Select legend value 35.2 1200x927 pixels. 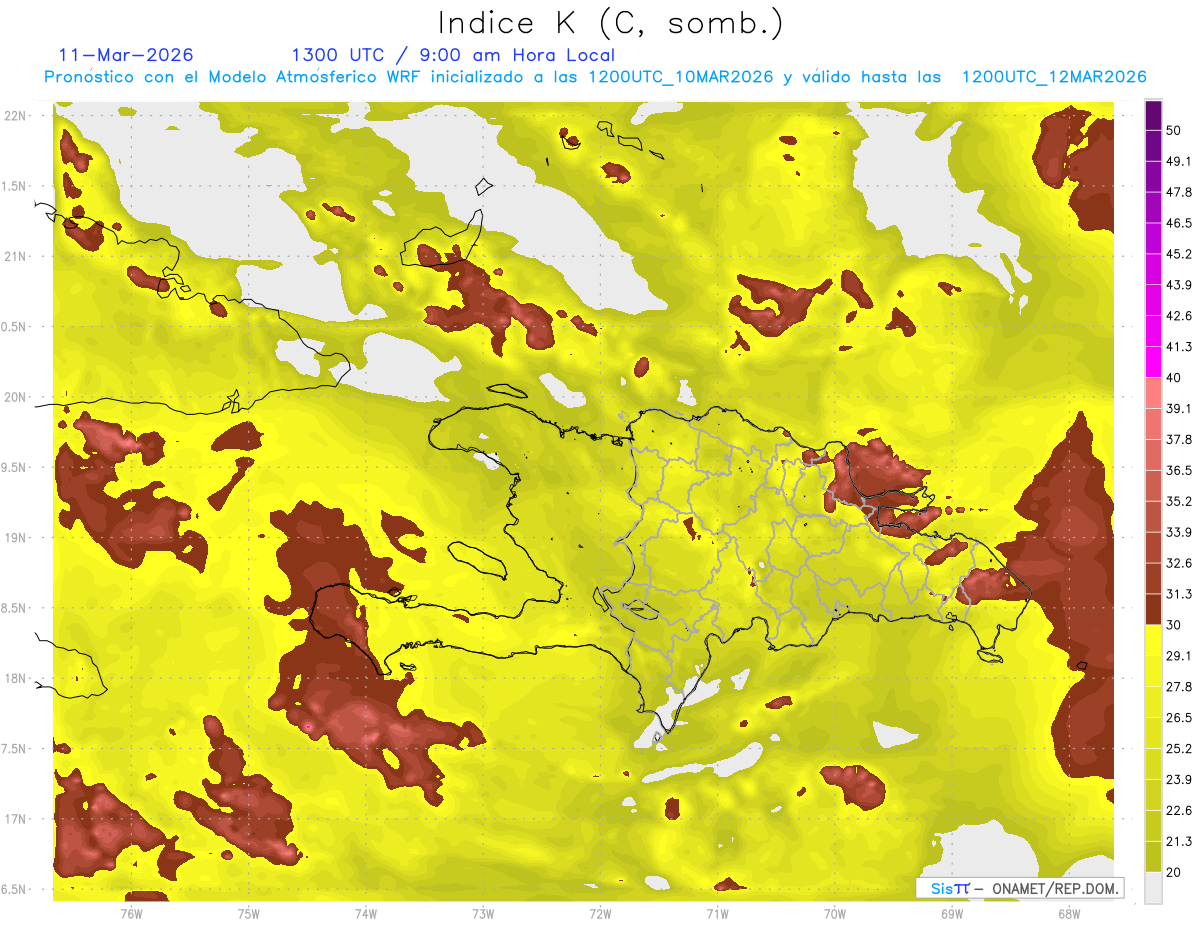click(x=1179, y=501)
